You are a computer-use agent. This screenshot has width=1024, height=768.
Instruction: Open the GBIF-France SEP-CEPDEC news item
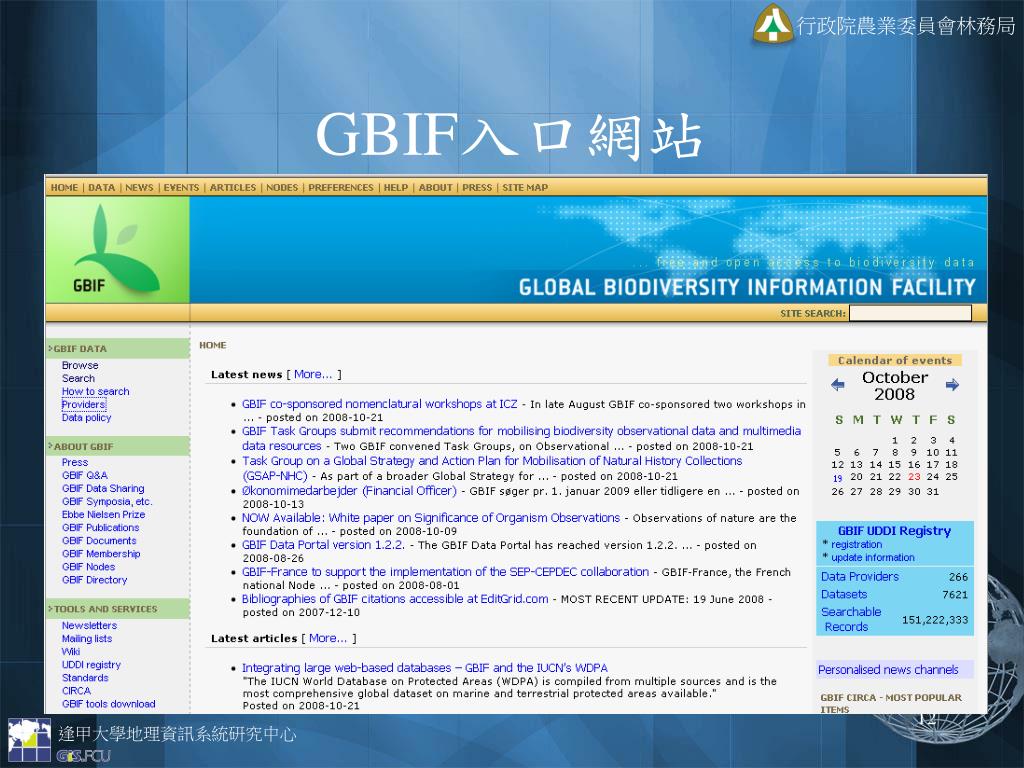click(x=445, y=571)
